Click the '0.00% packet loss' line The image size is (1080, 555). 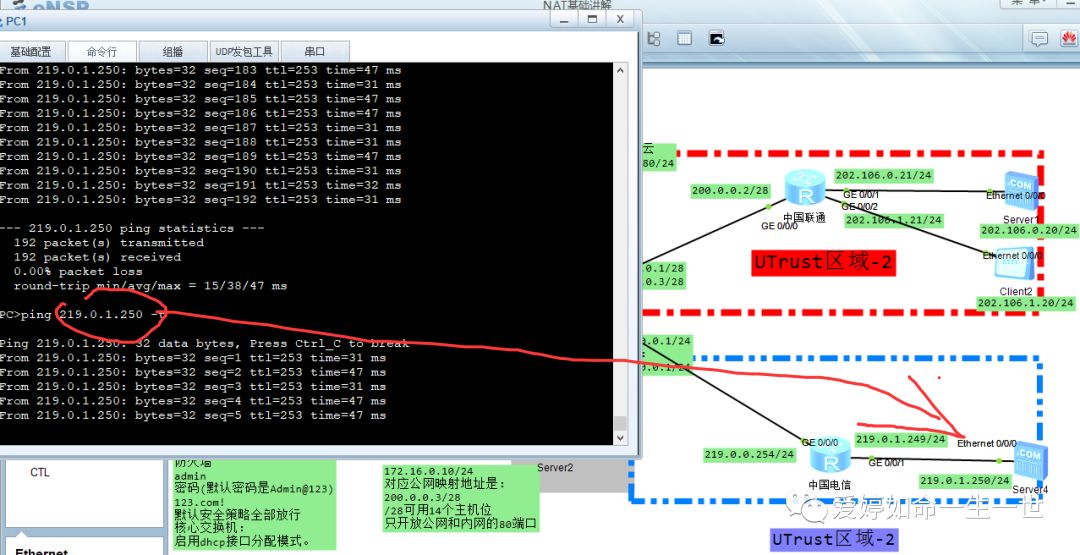point(81,271)
